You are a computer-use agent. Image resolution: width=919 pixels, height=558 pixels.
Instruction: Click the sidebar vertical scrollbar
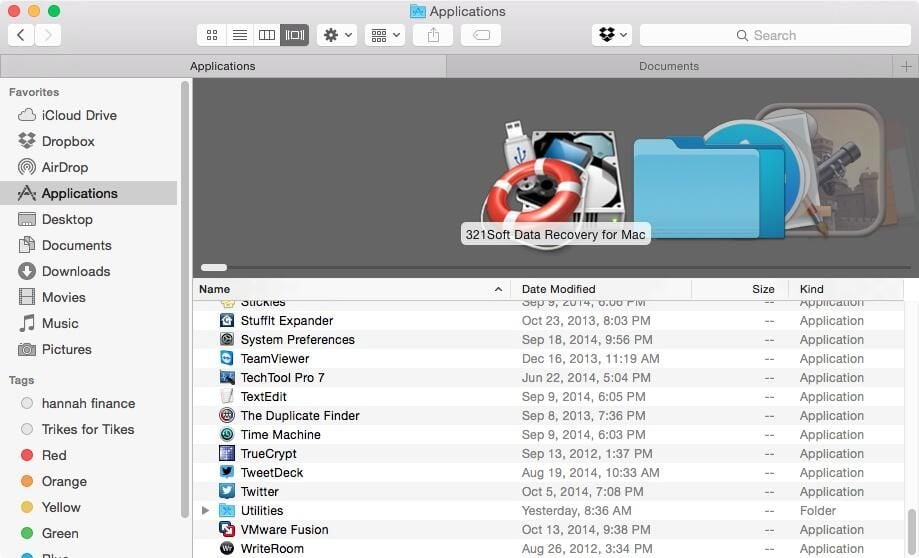(x=185, y=299)
